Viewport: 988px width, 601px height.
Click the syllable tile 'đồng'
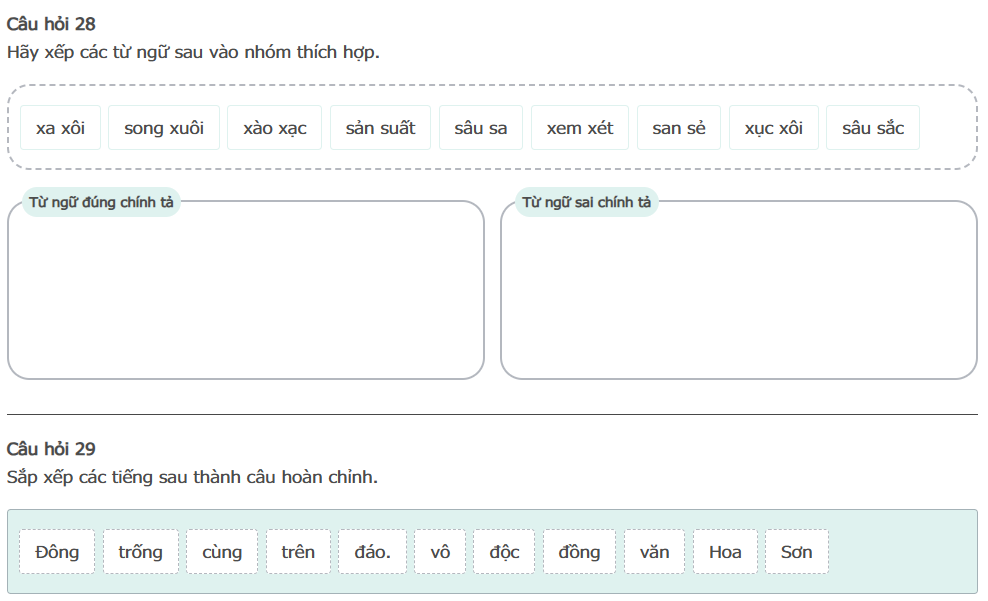tap(580, 552)
